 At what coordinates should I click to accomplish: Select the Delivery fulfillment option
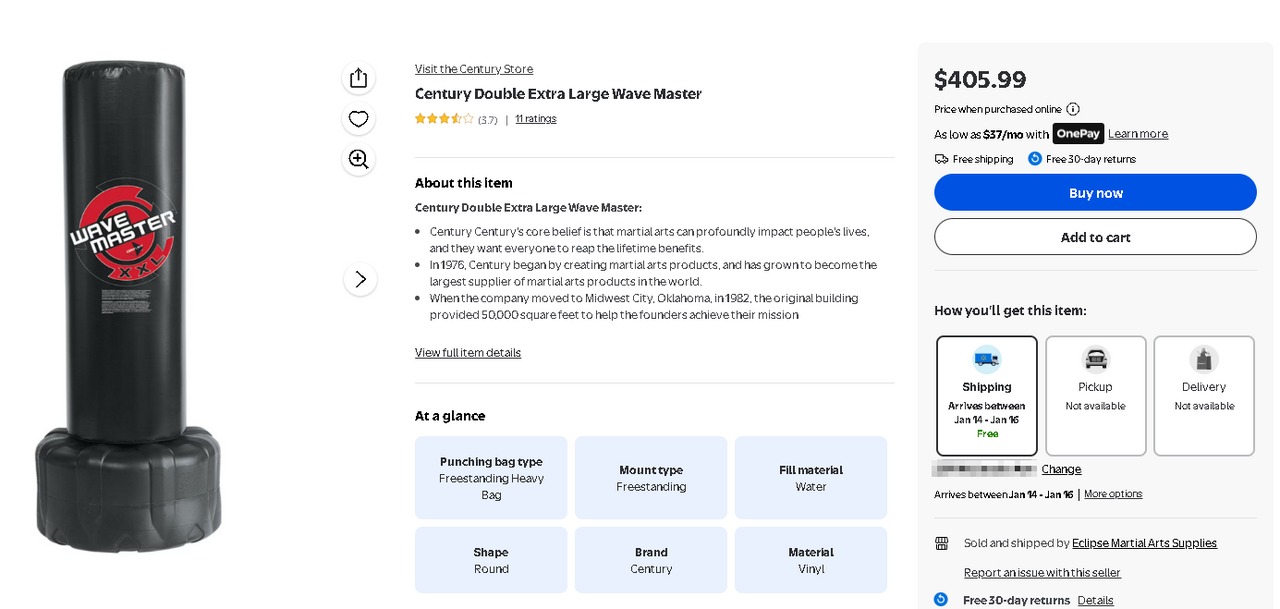point(1203,396)
